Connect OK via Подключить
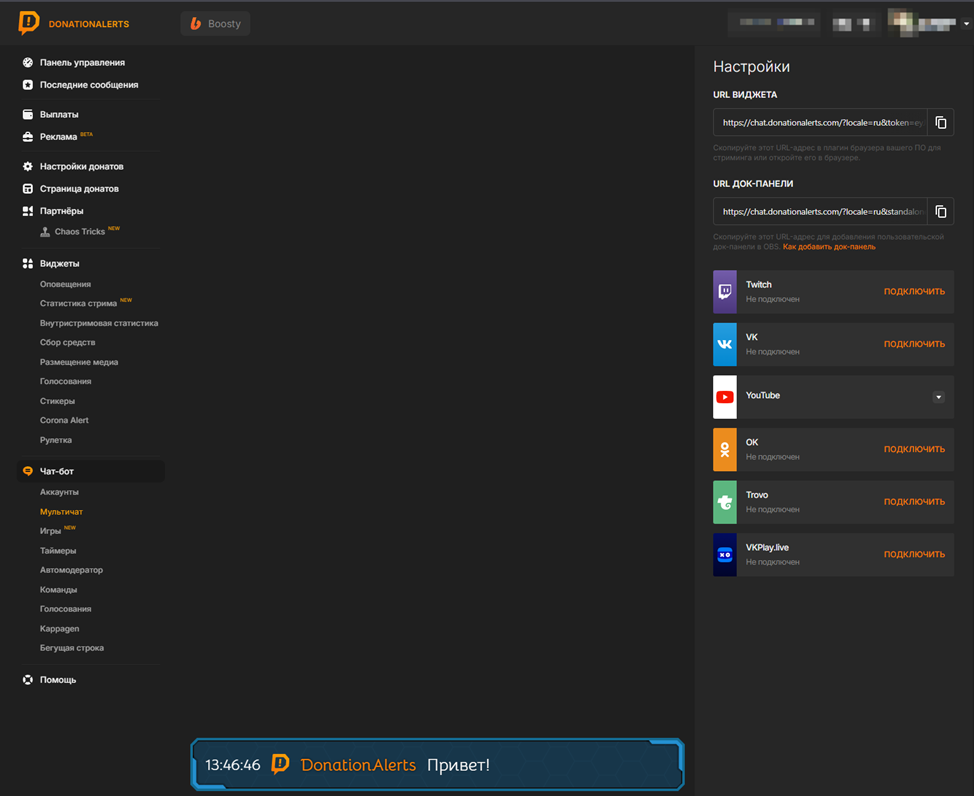 [914, 449]
